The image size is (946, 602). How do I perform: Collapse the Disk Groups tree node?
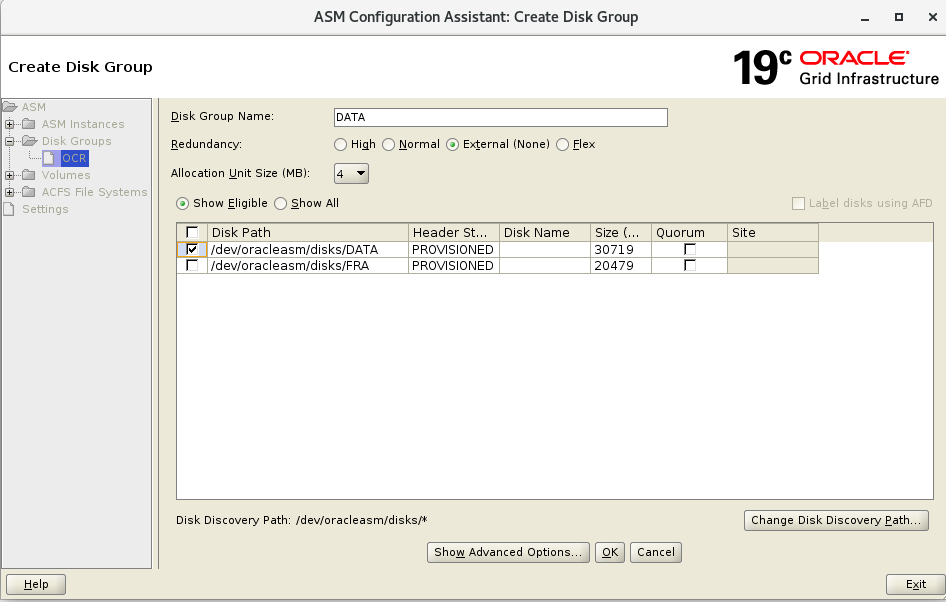(x=10, y=141)
